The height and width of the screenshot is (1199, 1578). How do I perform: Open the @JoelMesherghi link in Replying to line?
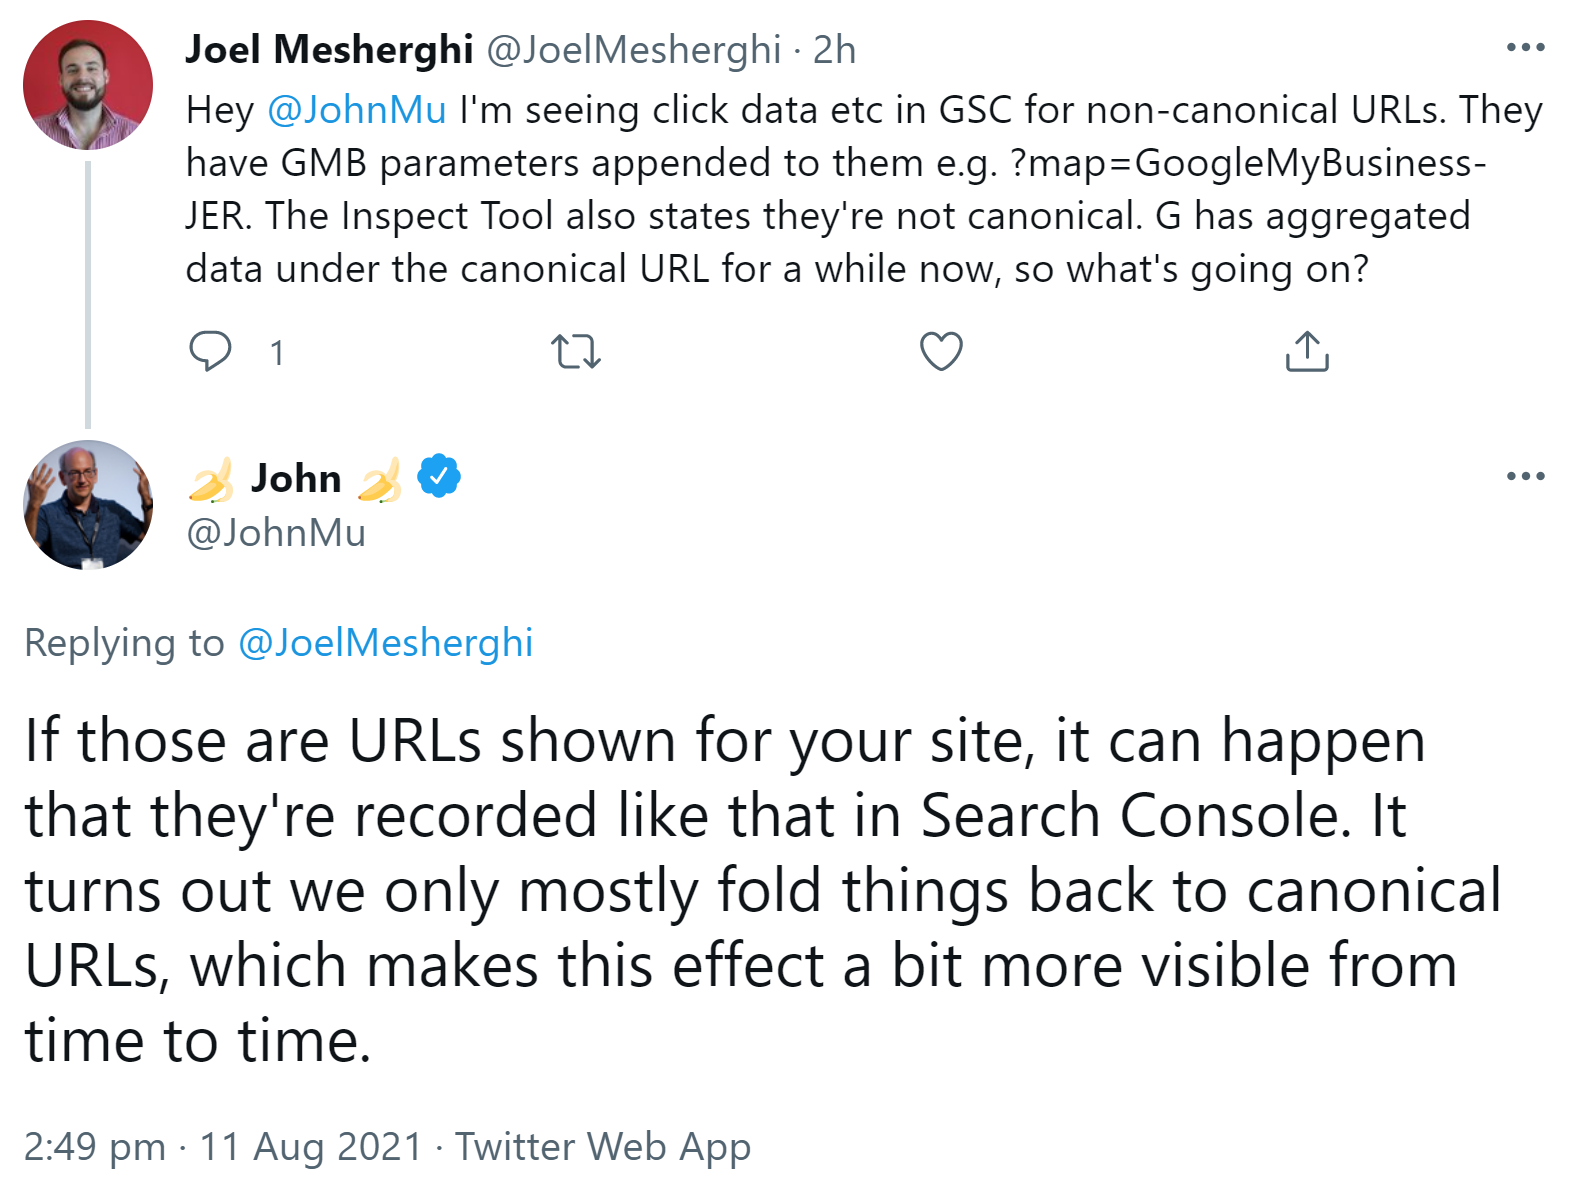click(386, 643)
